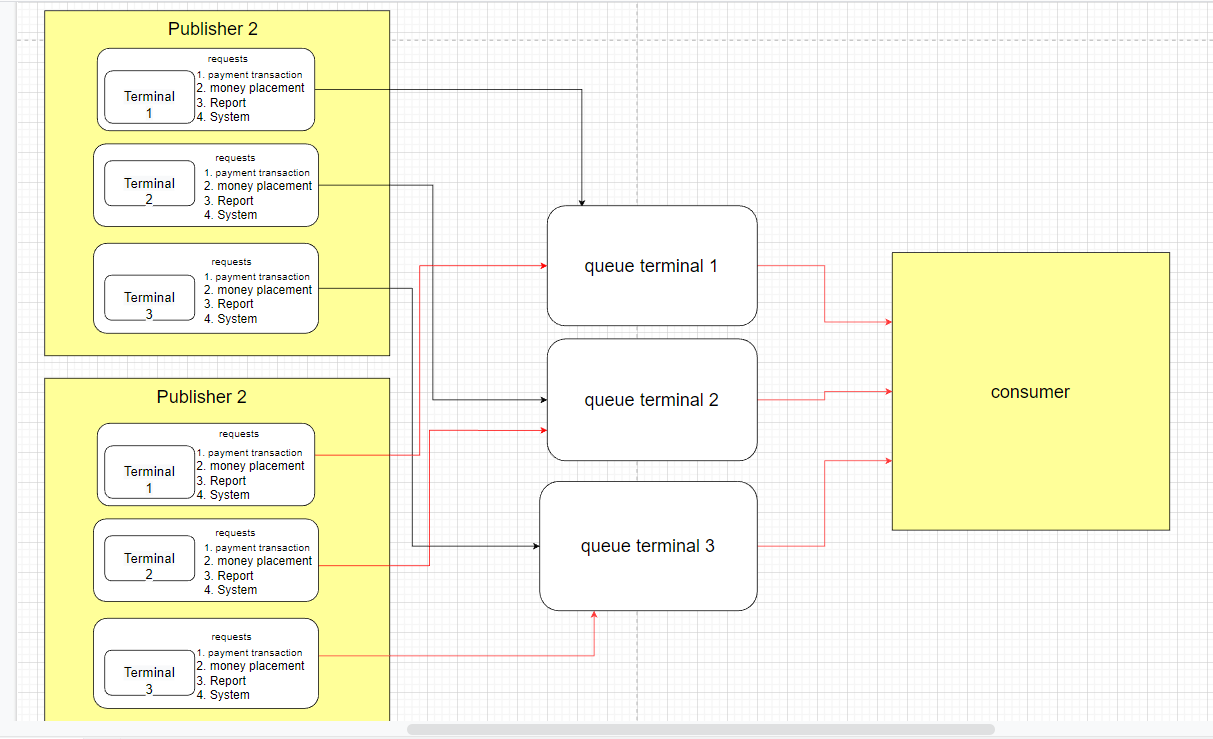This screenshot has width=1213, height=739.
Task: Click the queue terminal 1 rounded rectangle
Action: (x=651, y=265)
